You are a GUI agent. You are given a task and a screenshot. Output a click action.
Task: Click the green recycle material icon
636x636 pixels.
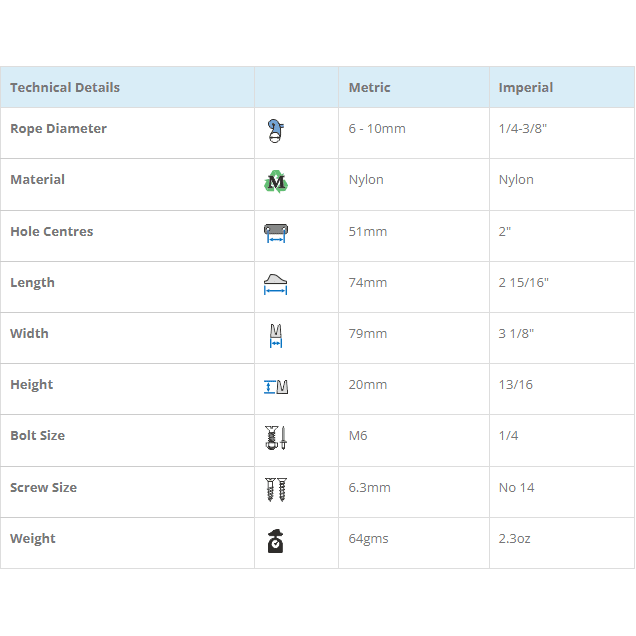pos(276,182)
